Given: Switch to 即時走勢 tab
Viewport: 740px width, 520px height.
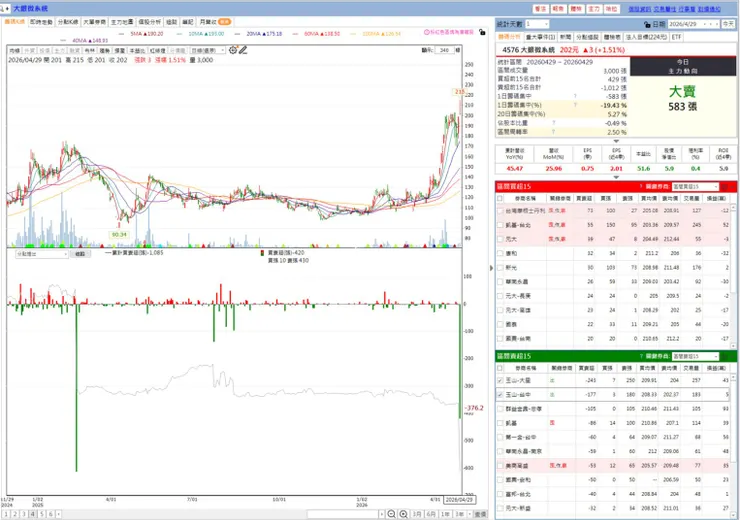Looking at the screenshot, I should (x=41, y=22).
